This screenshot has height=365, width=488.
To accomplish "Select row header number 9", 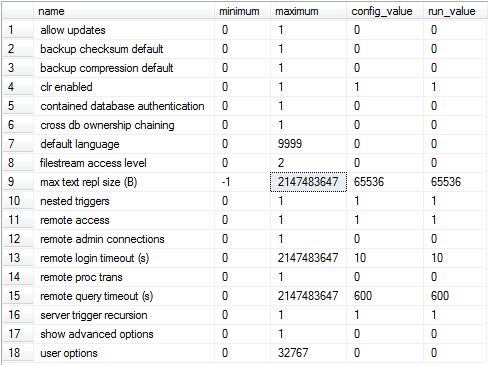I will point(18,182).
